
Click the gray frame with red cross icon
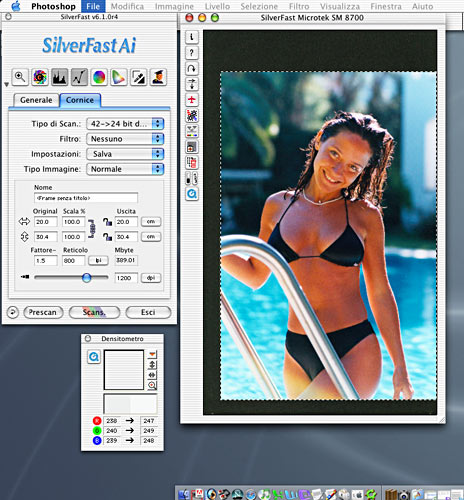click(x=192, y=147)
